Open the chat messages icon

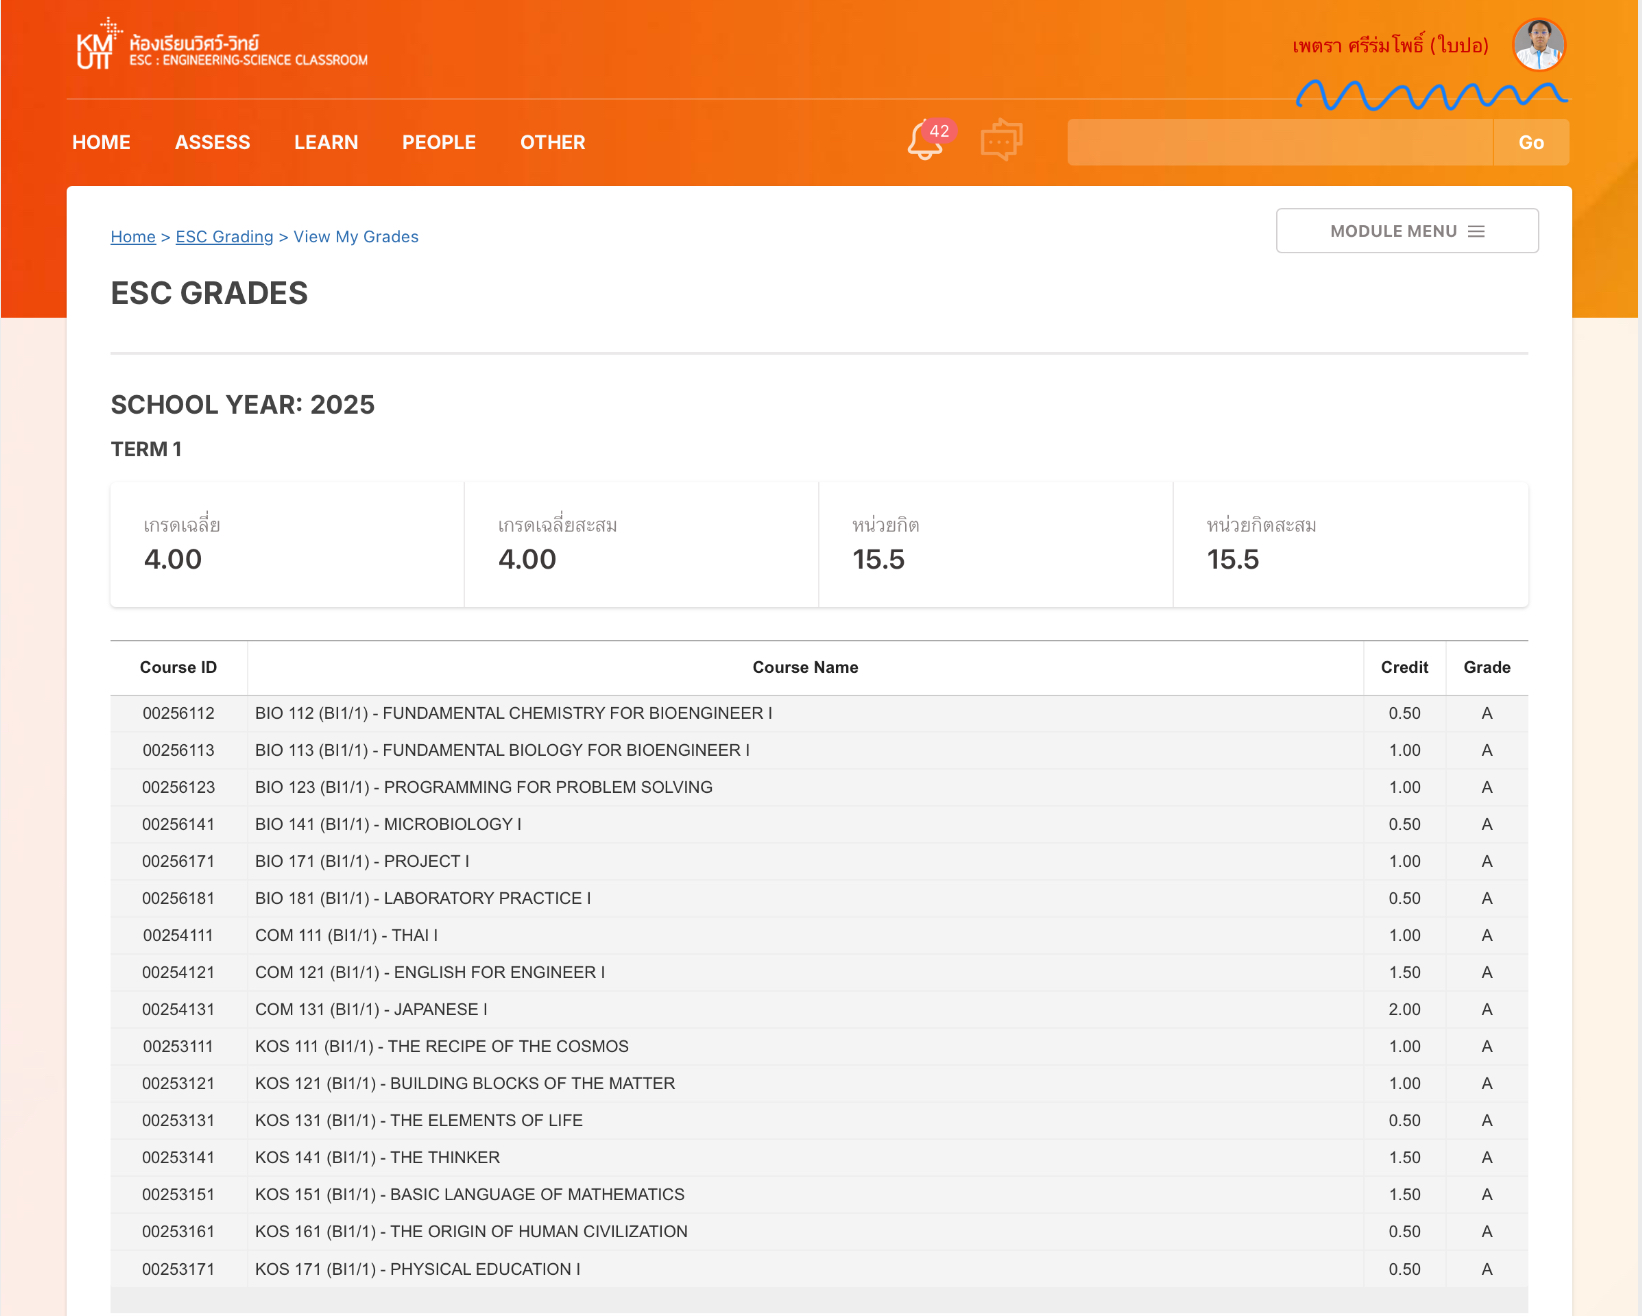click(x=1001, y=141)
